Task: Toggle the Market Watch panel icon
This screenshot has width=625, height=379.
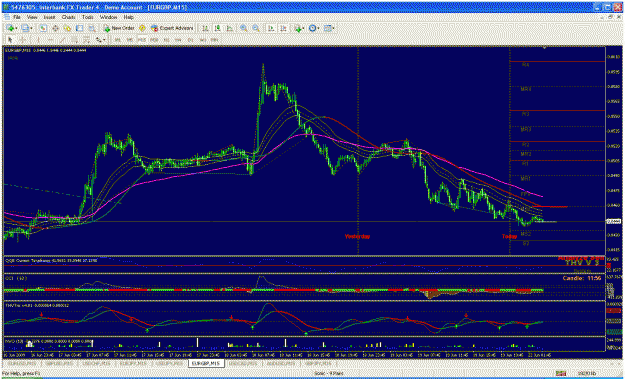Action: click(x=43, y=28)
